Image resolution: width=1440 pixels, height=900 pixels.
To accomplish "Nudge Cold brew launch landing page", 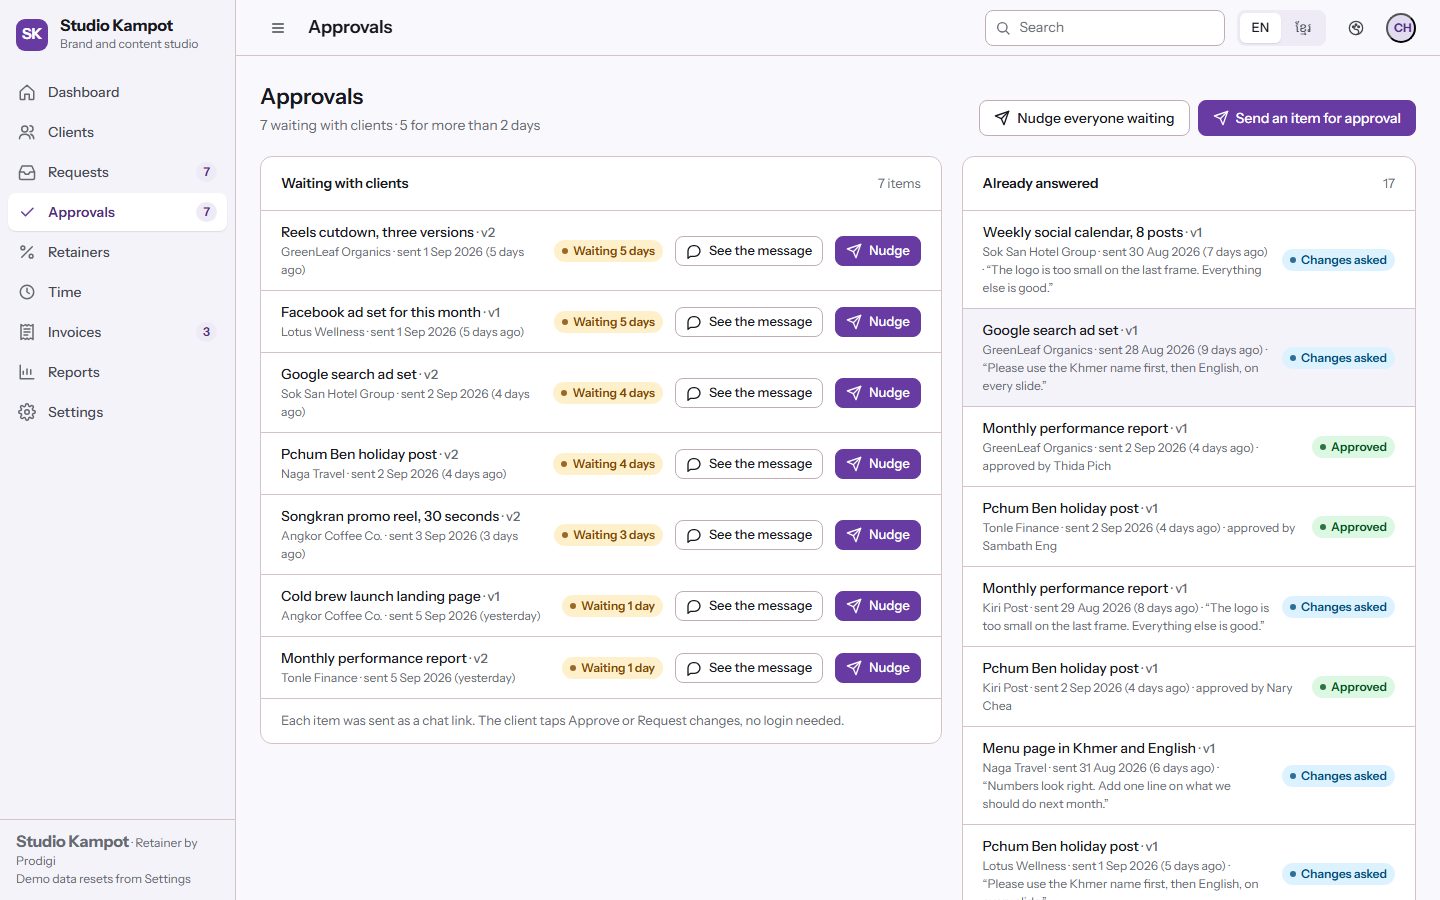I will (x=877, y=606).
